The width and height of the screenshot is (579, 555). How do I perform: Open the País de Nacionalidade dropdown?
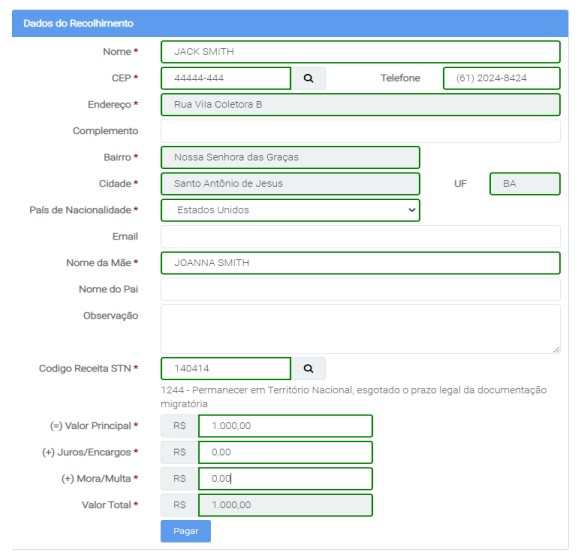pyautogui.click(x=290, y=210)
